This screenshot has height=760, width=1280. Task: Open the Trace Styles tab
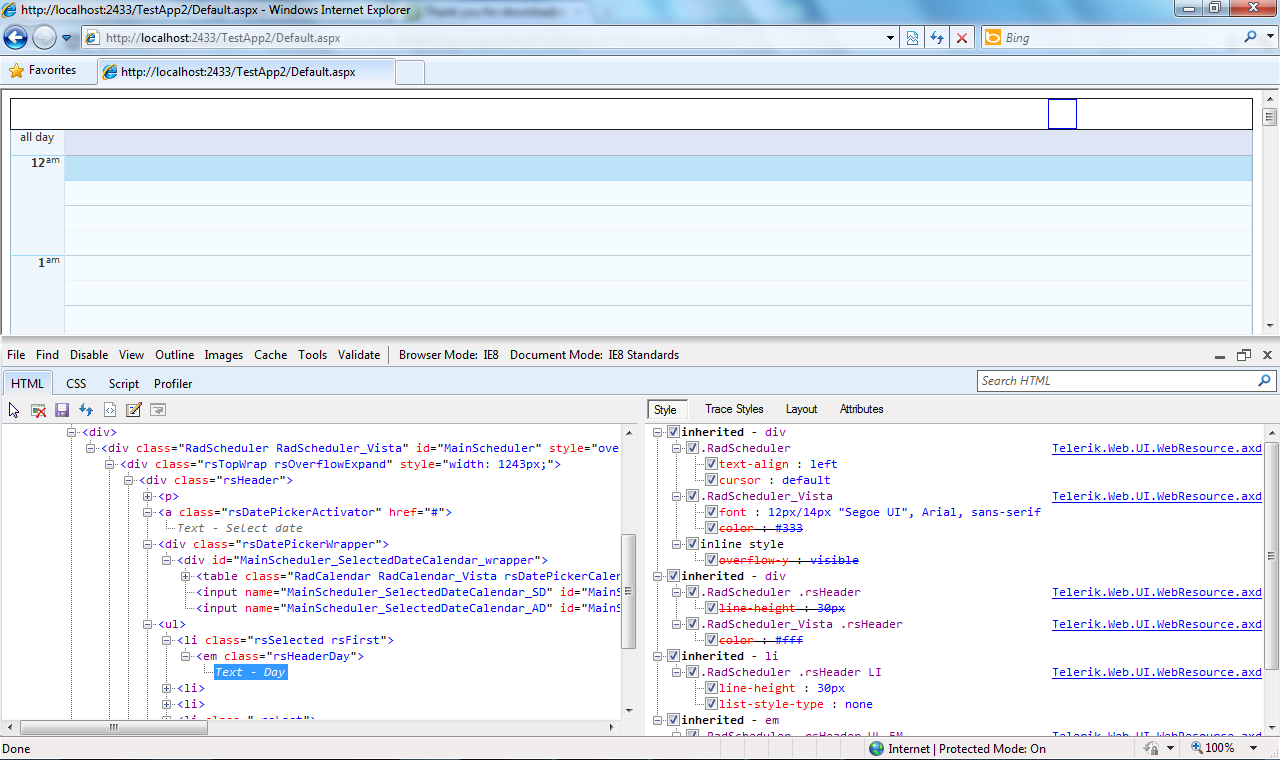pyautogui.click(x=734, y=409)
